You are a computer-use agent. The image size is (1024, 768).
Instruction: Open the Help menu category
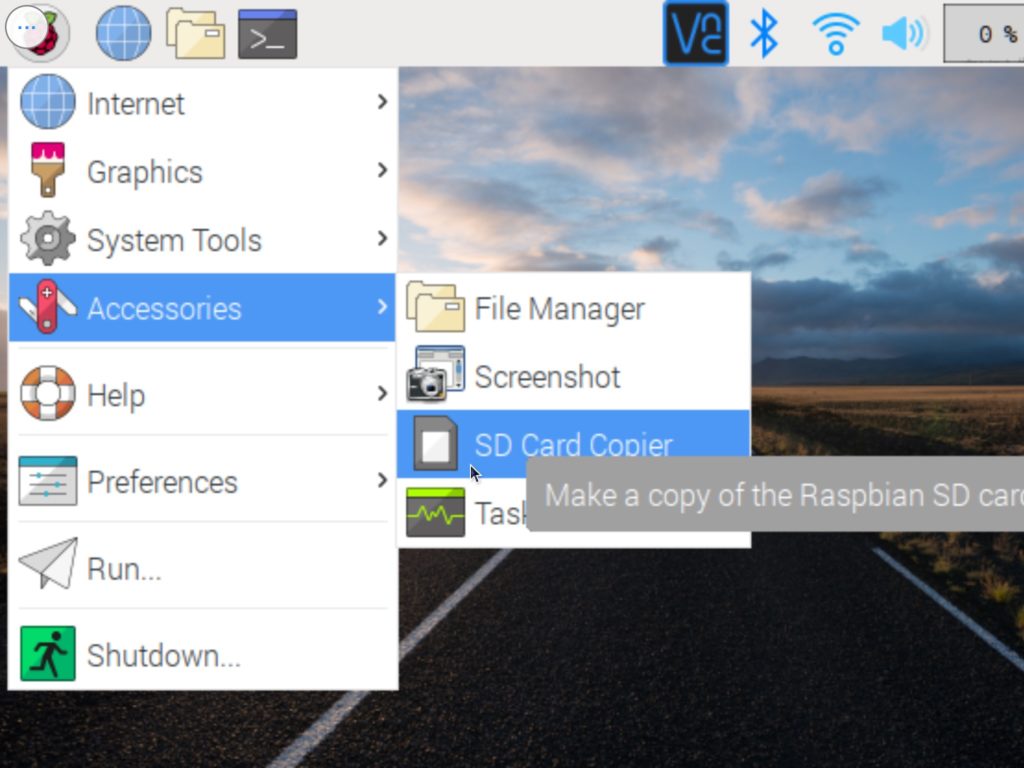(x=116, y=395)
